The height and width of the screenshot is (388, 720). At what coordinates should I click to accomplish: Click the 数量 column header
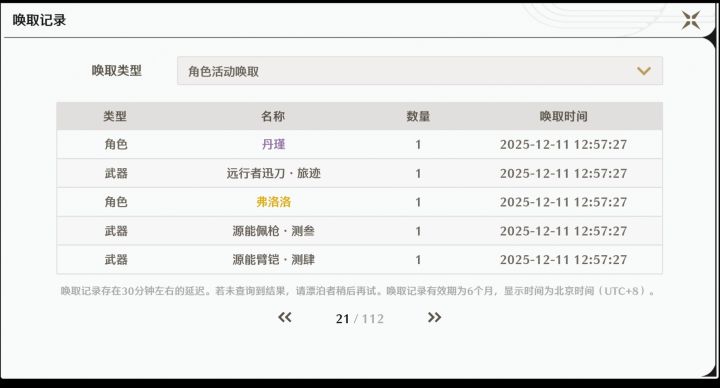[418, 116]
